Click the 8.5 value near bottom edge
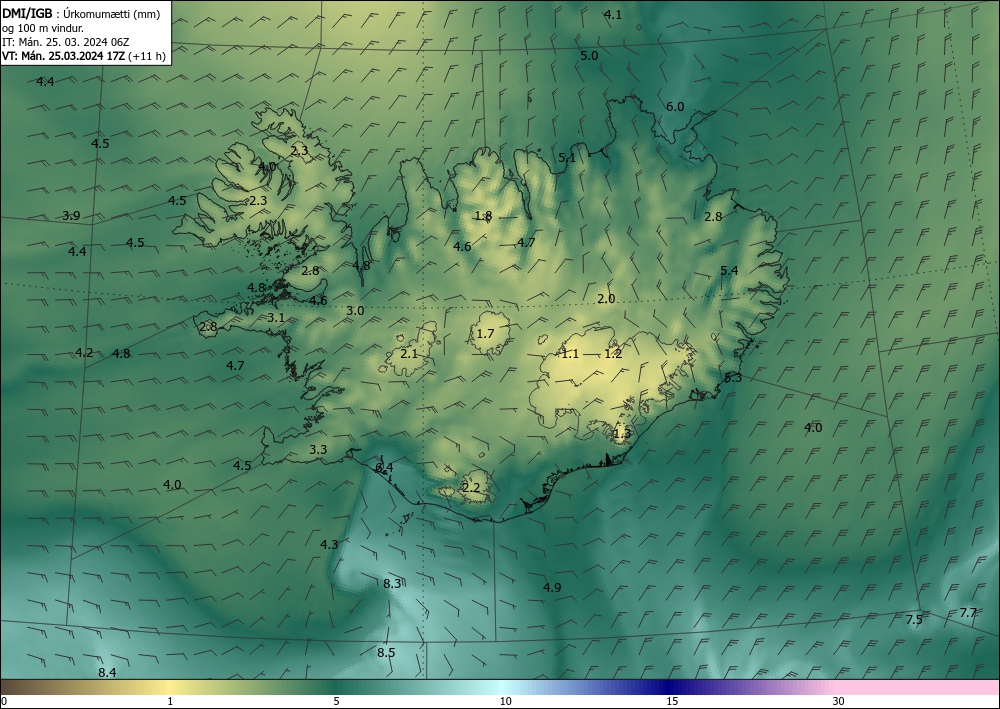Image resolution: width=1000 pixels, height=709 pixels. [x=386, y=652]
